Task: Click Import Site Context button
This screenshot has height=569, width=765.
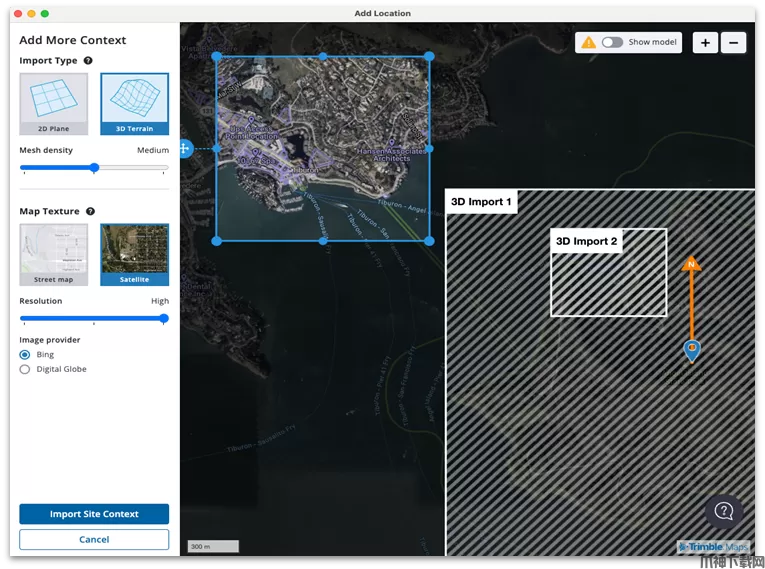Action: (x=94, y=514)
